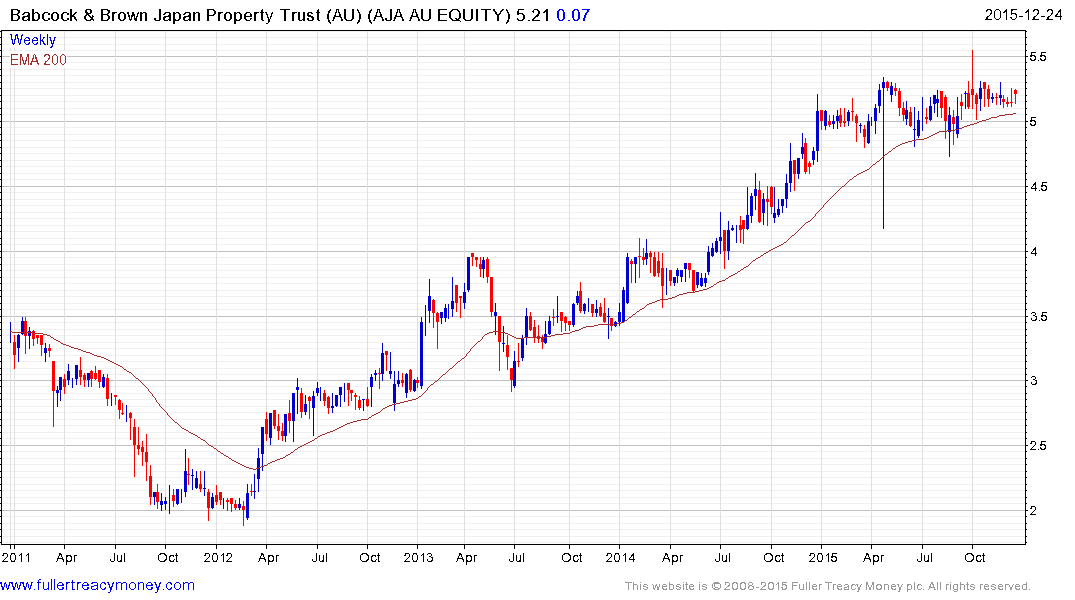The height and width of the screenshot is (600, 1075).
Task: Click the 2011 label on the time axis
Action: (16, 556)
